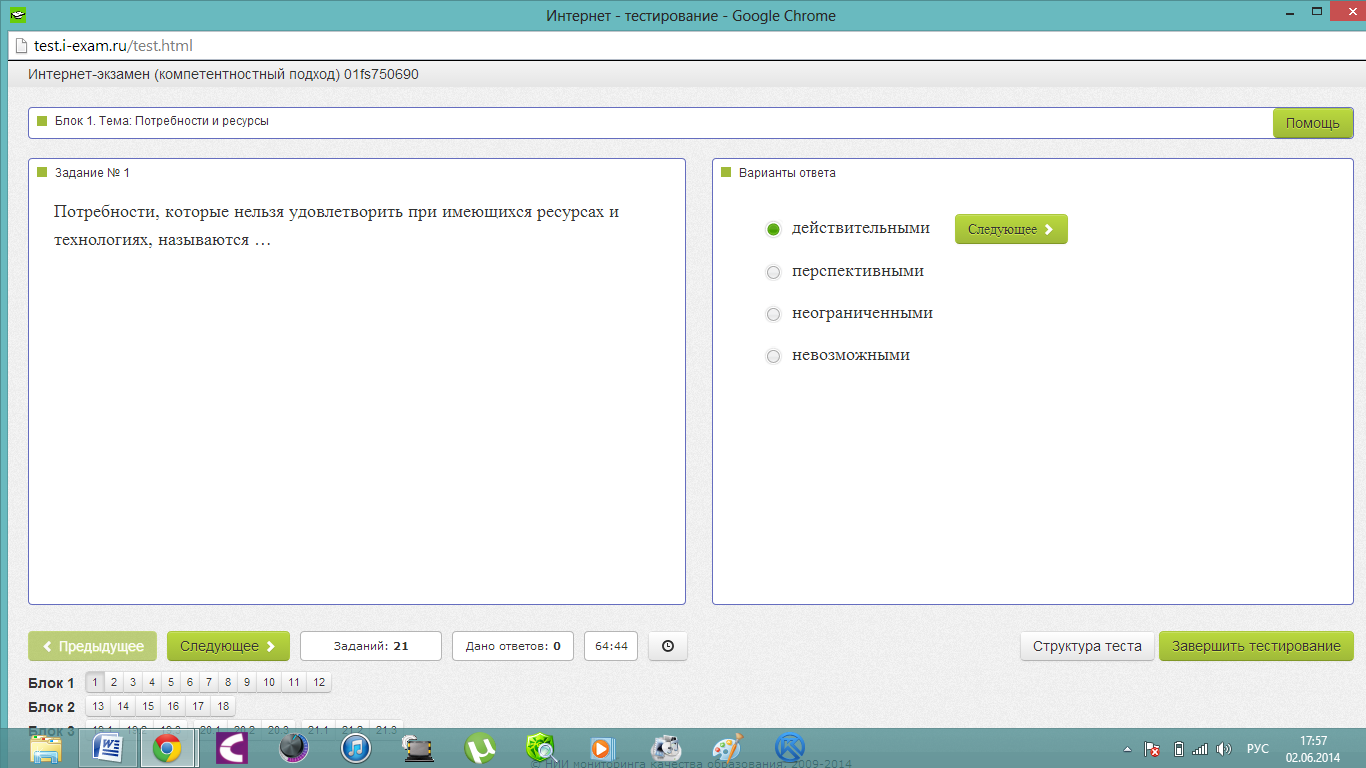Open the orange media player taskbar icon
Image resolution: width=1366 pixels, height=768 pixels.
pos(603,748)
